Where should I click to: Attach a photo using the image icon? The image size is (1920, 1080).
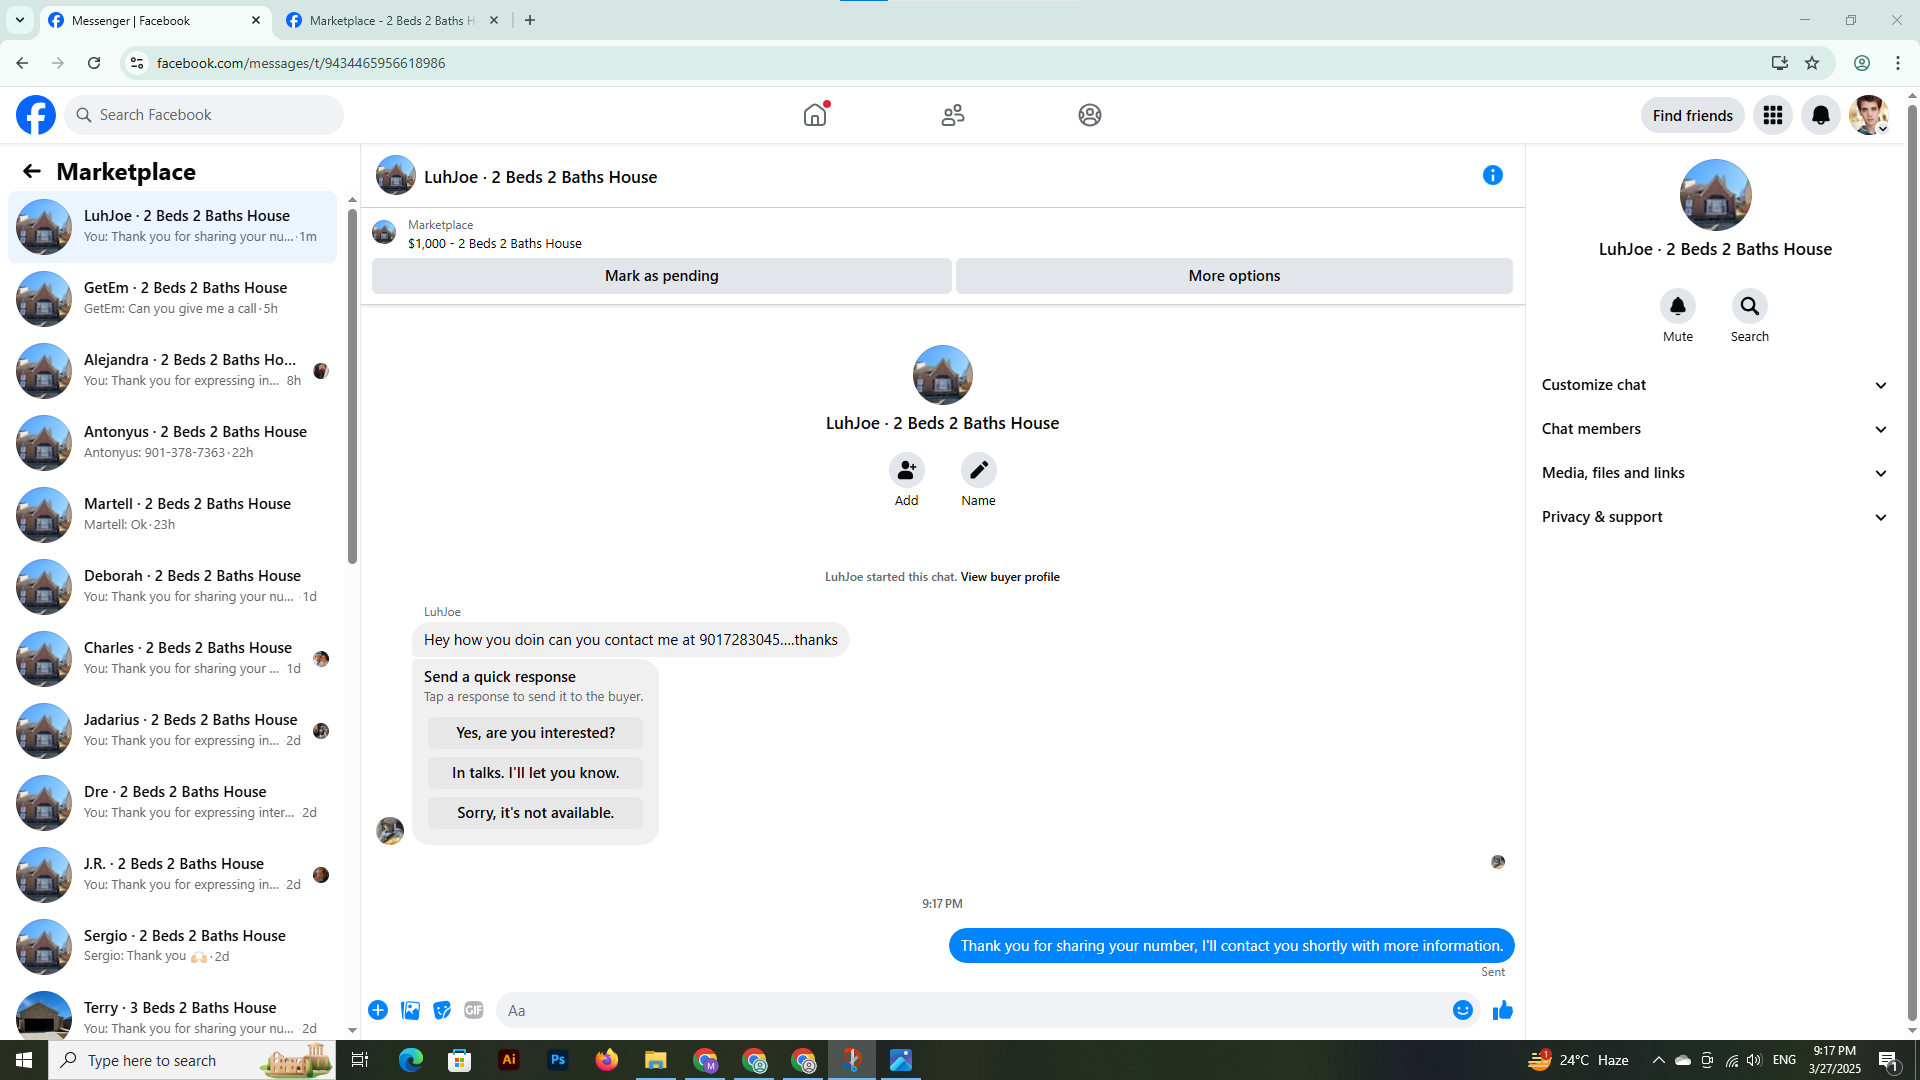point(410,1010)
